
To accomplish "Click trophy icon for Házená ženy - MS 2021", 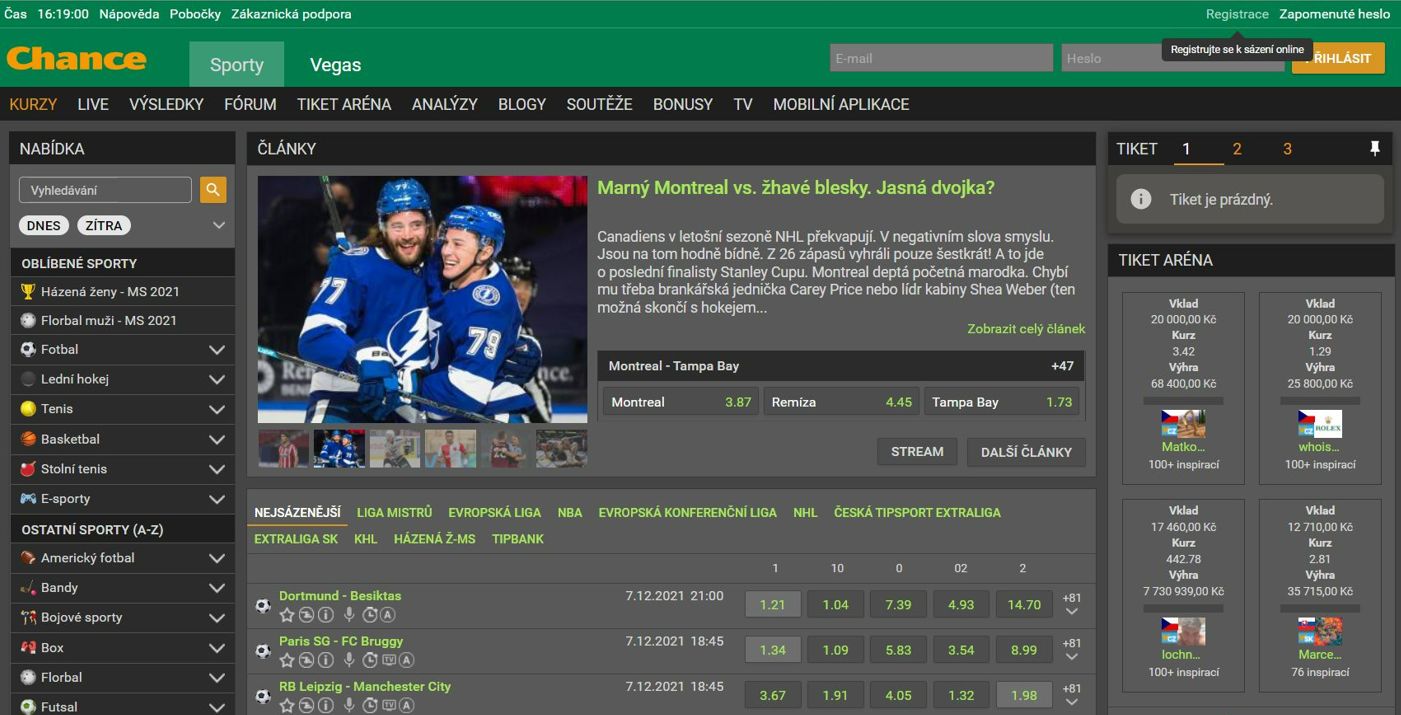I will (x=28, y=291).
